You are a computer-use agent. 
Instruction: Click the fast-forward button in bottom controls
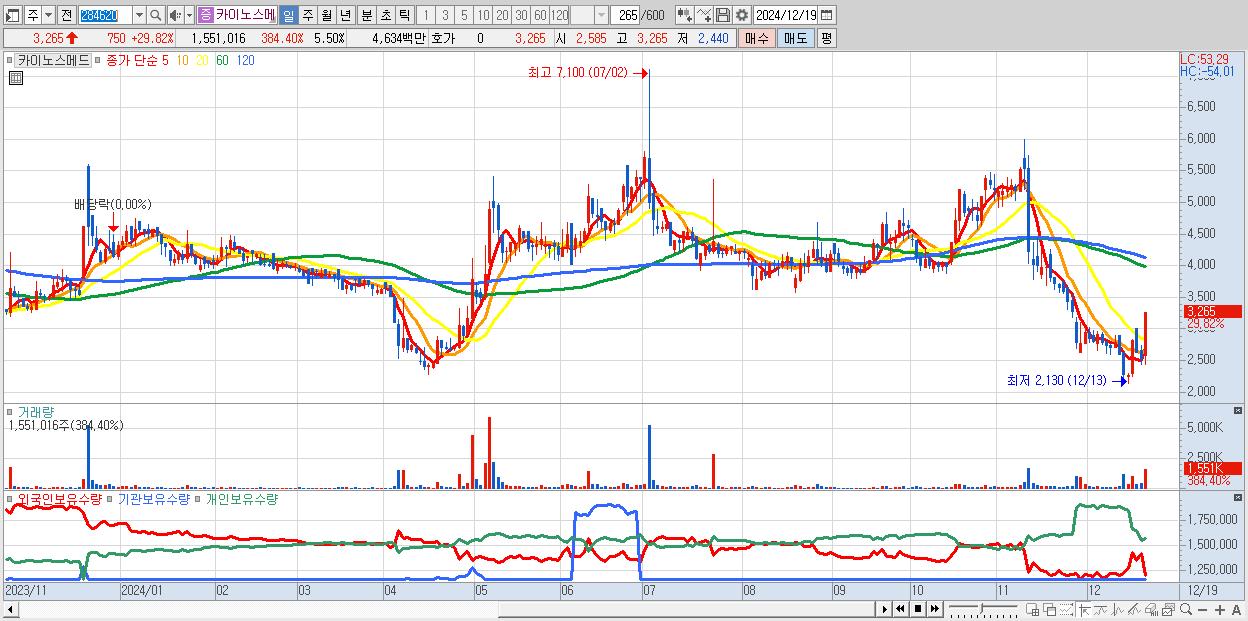click(x=934, y=609)
